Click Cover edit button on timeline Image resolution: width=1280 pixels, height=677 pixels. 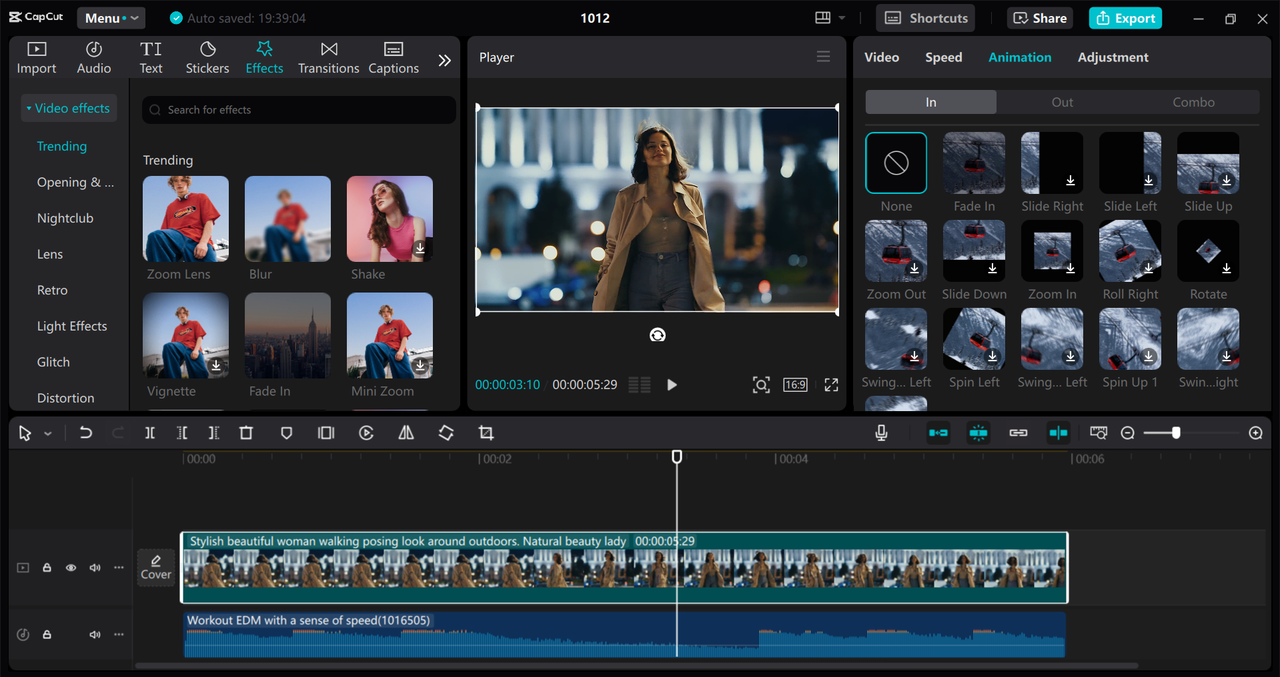[x=156, y=567]
